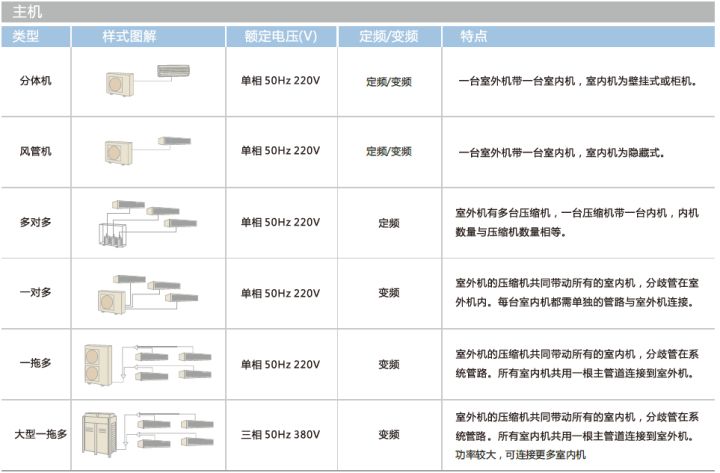720x473 pixels.
Task: Click the 特点 column header
Action: tap(474, 36)
